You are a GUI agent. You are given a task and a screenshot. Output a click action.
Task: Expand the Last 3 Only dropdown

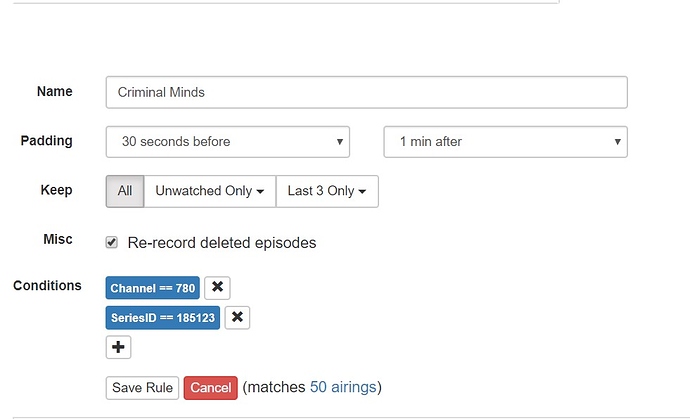[x=326, y=191]
